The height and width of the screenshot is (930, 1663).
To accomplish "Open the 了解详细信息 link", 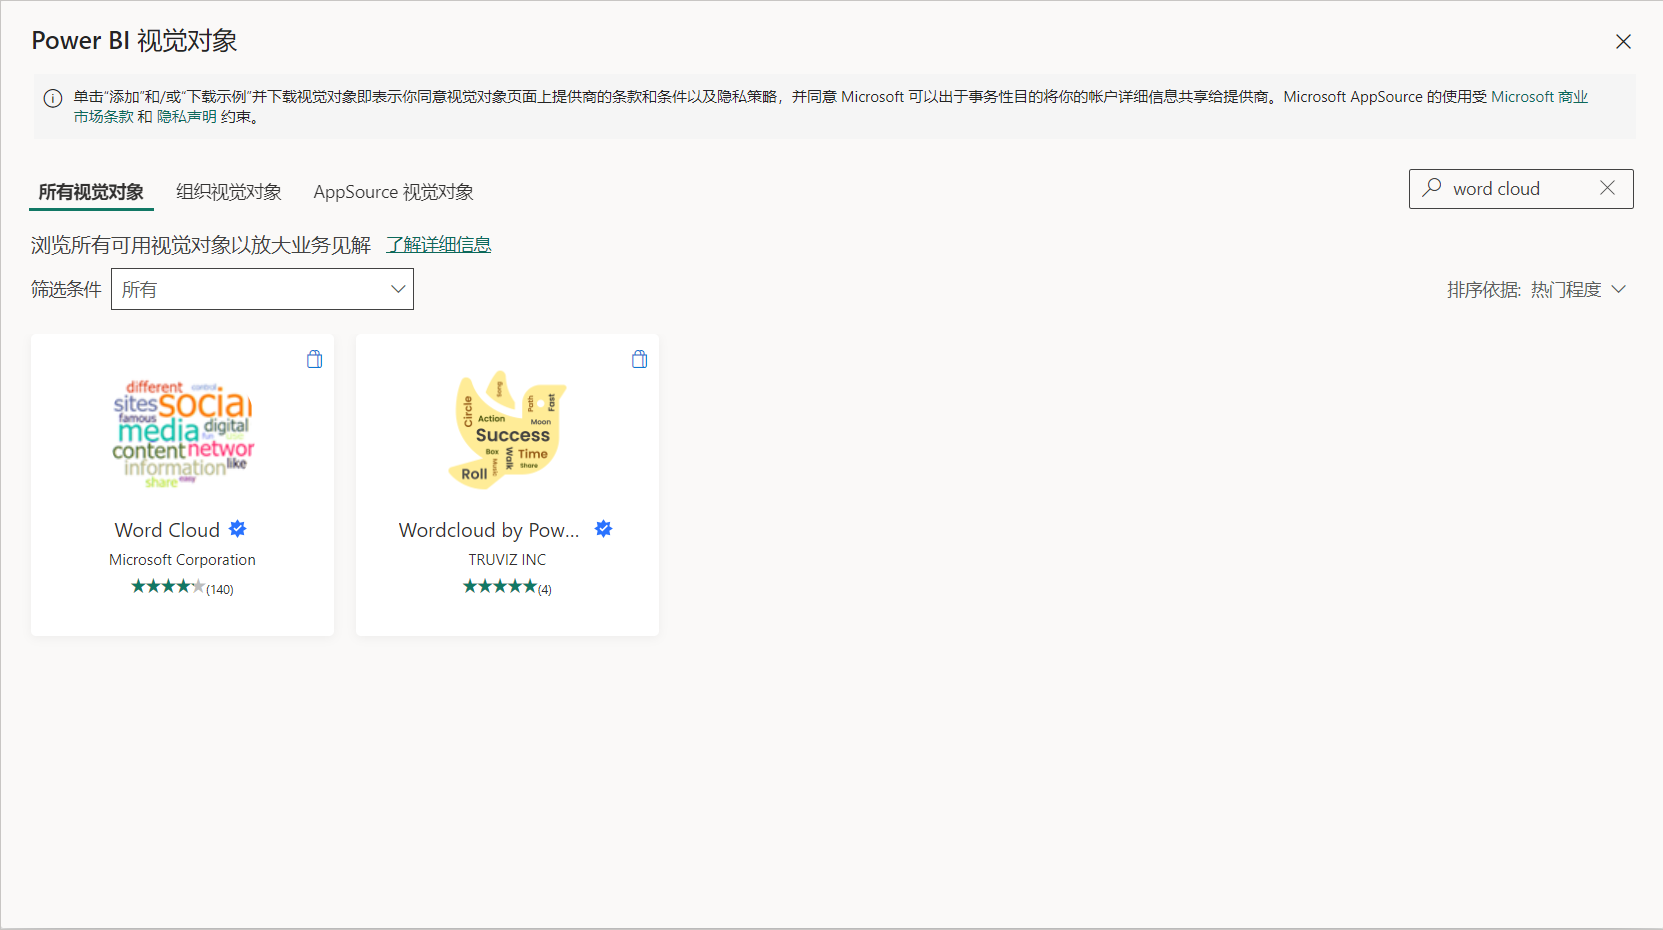I will 439,245.
